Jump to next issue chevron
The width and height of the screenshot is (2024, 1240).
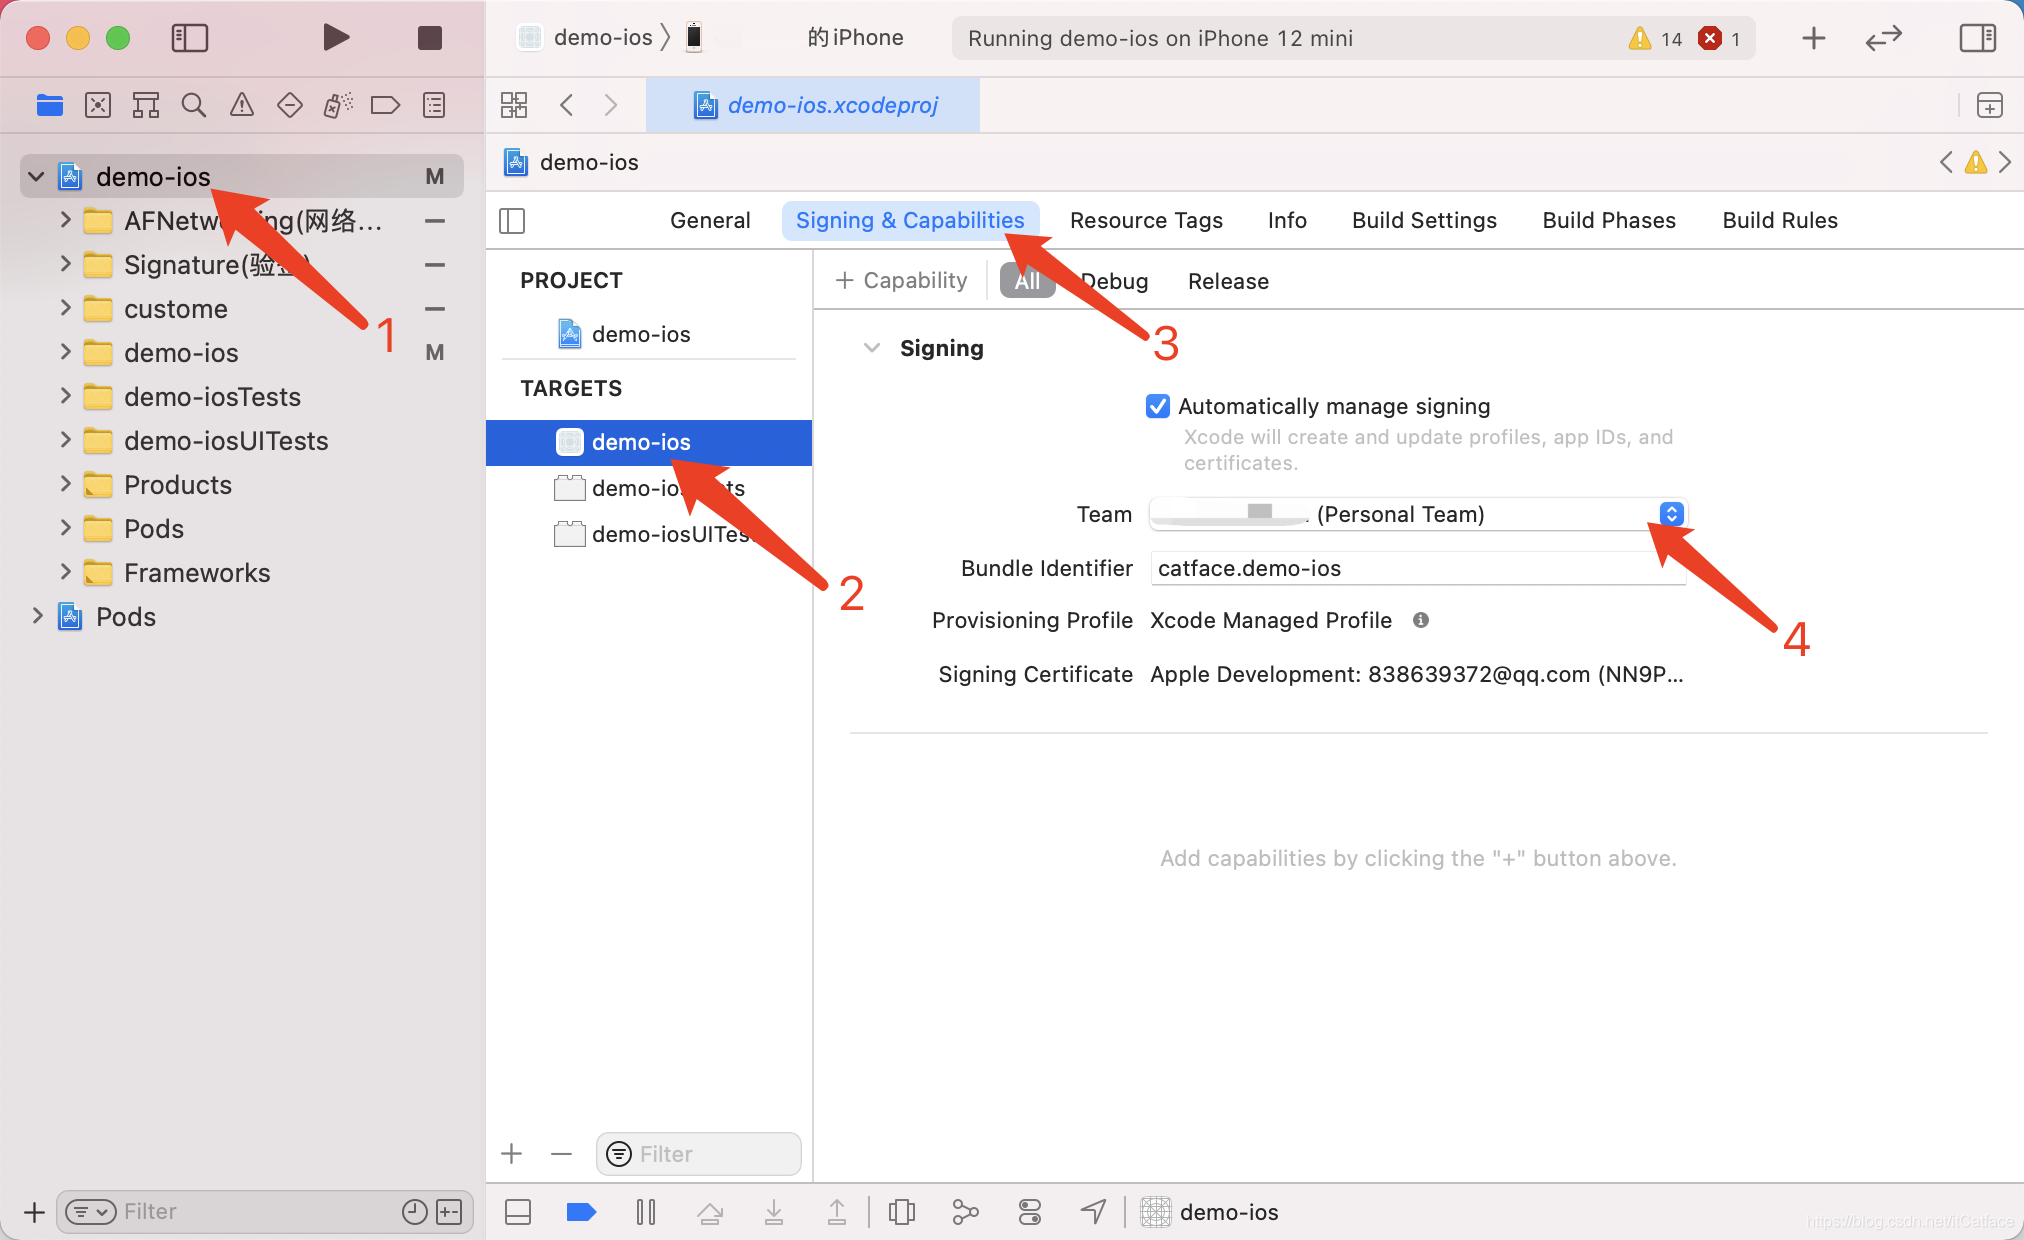click(2004, 162)
